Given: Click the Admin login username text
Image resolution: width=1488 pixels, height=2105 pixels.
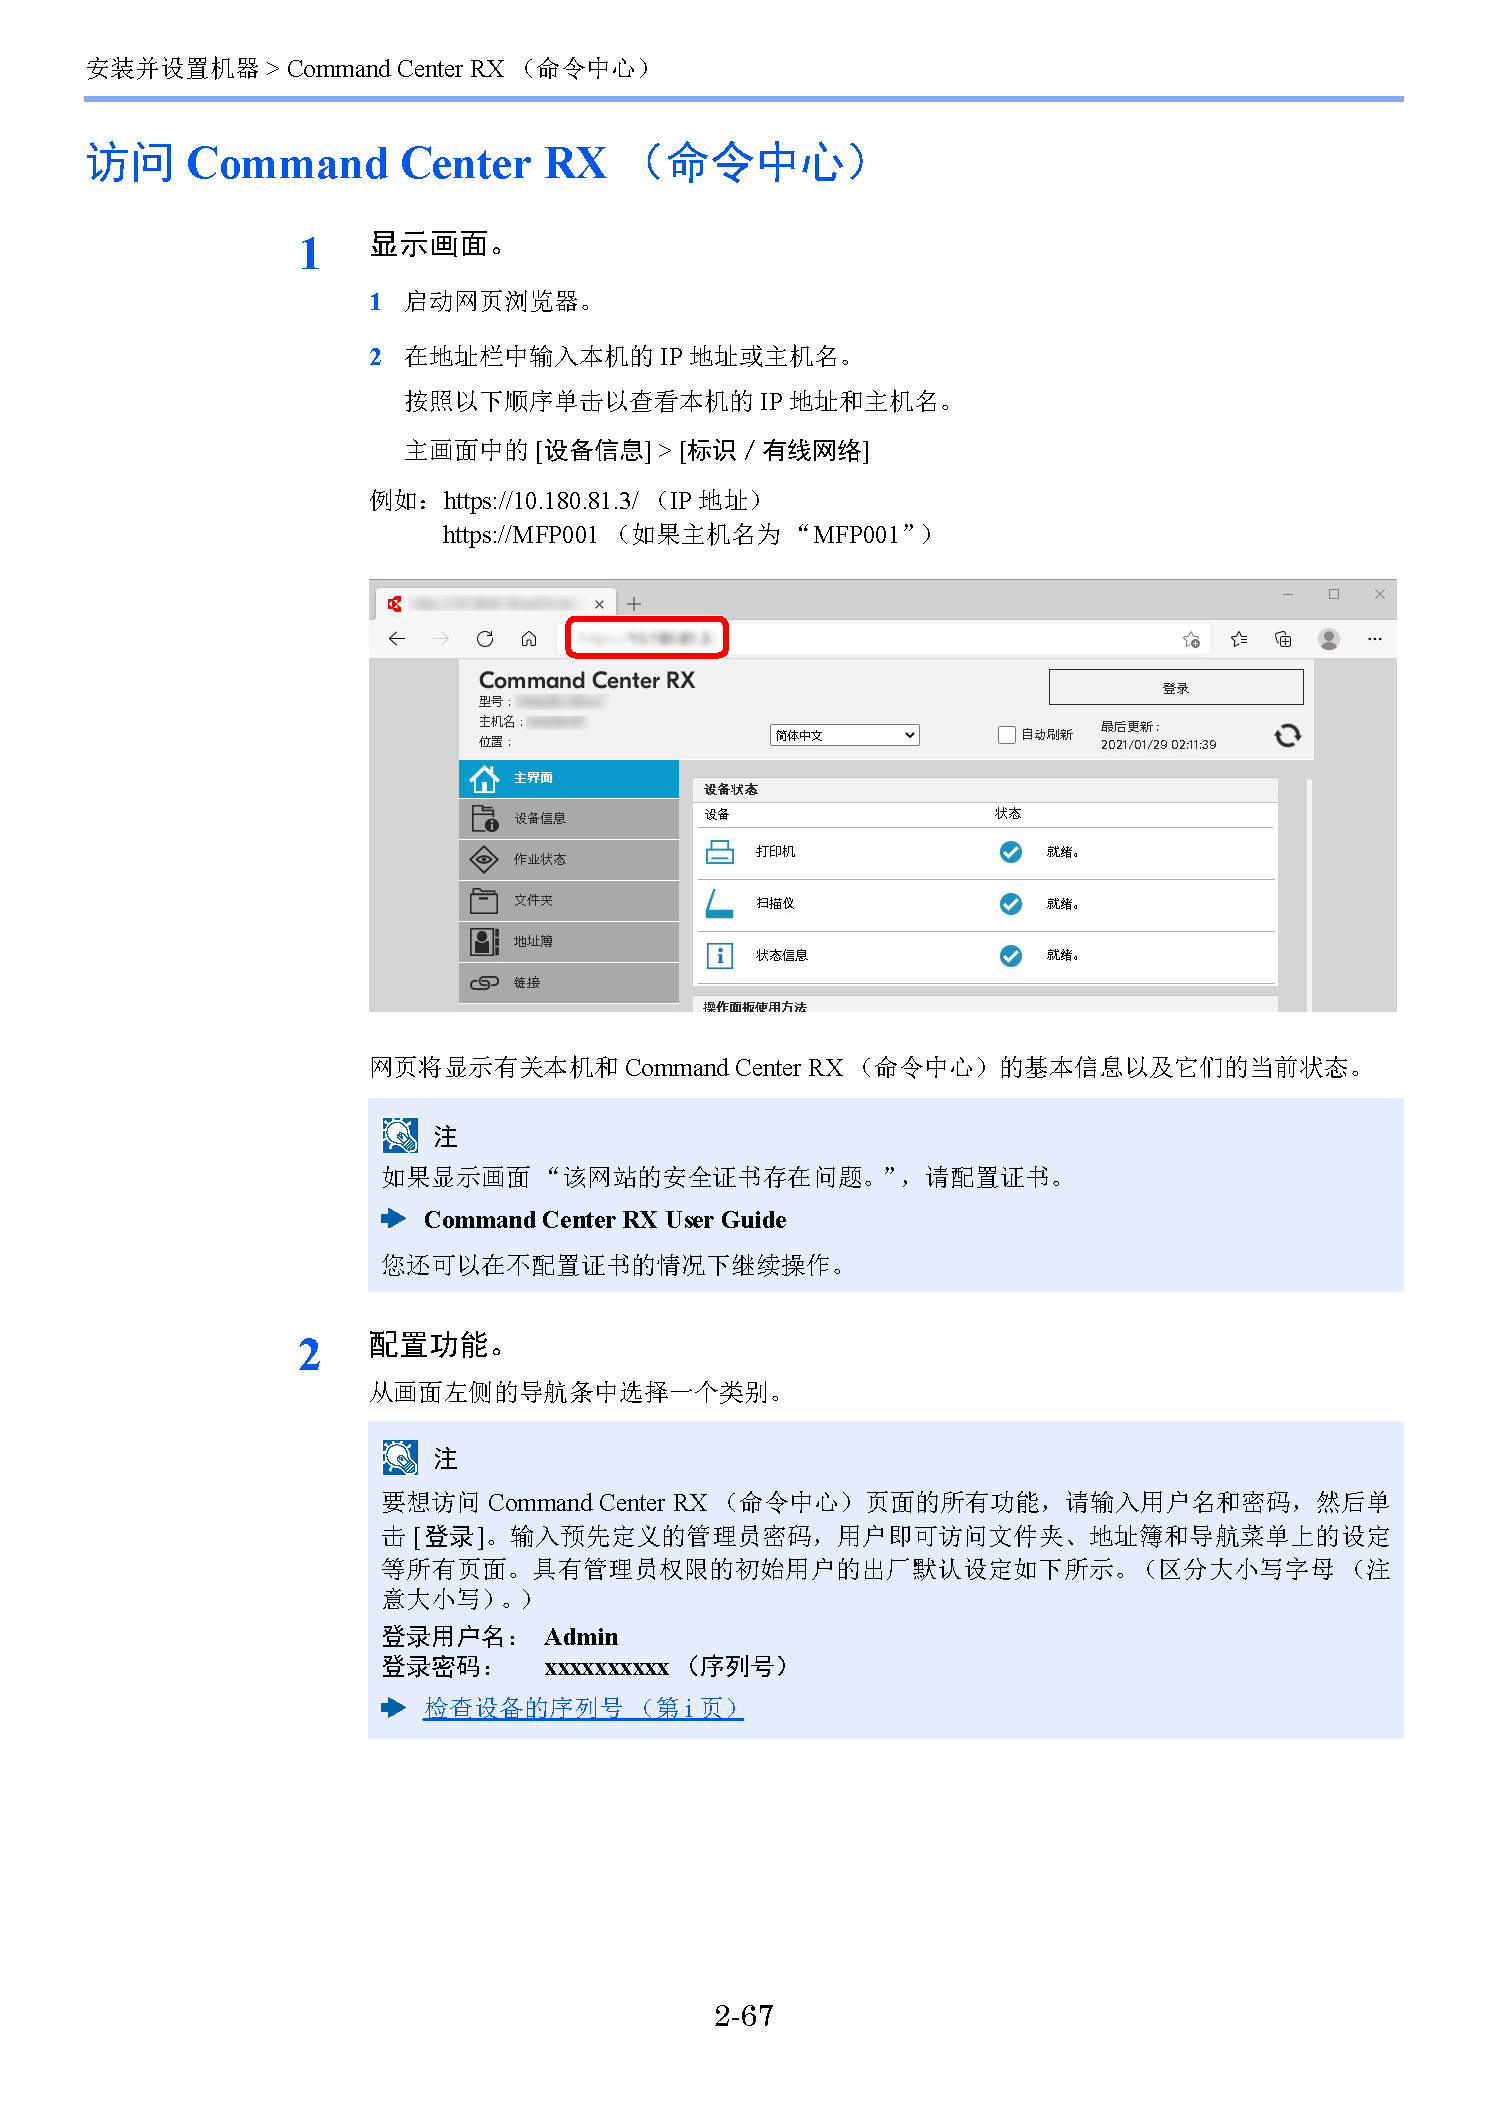Looking at the screenshot, I should click(581, 1637).
